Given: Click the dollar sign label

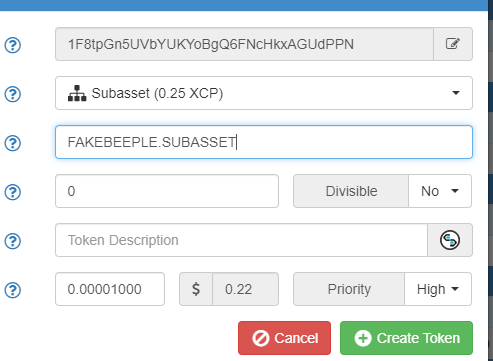Looking at the screenshot, I should [x=196, y=289].
